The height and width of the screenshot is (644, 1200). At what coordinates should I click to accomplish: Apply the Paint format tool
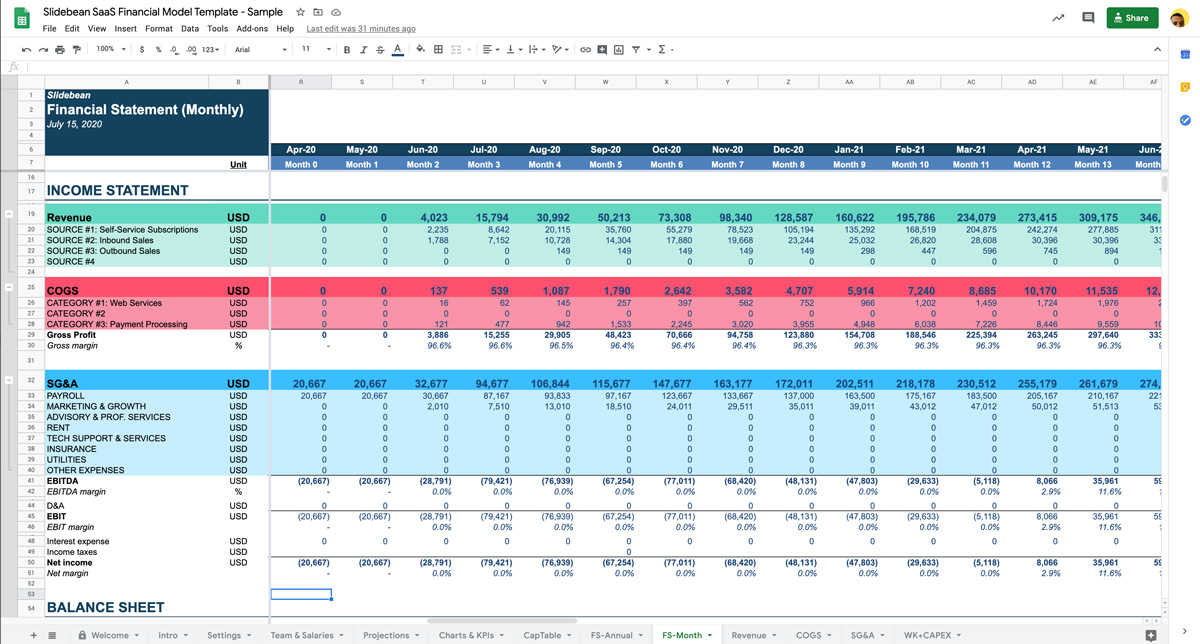tap(78, 49)
